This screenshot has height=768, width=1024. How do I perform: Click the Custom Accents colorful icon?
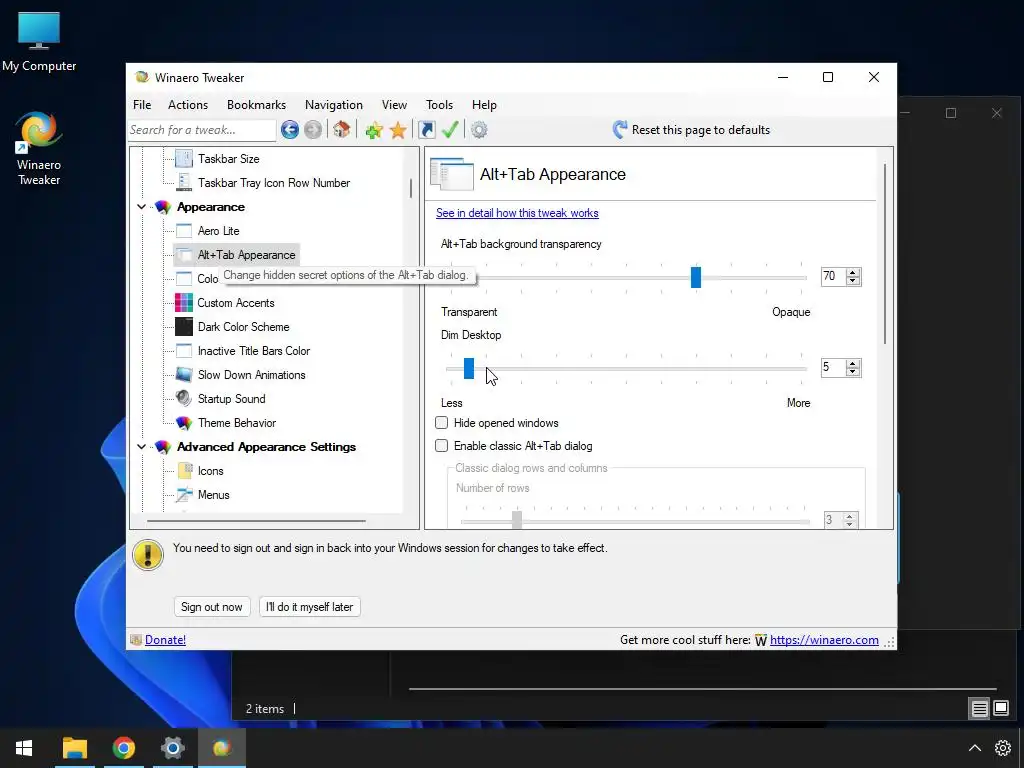click(184, 303)
